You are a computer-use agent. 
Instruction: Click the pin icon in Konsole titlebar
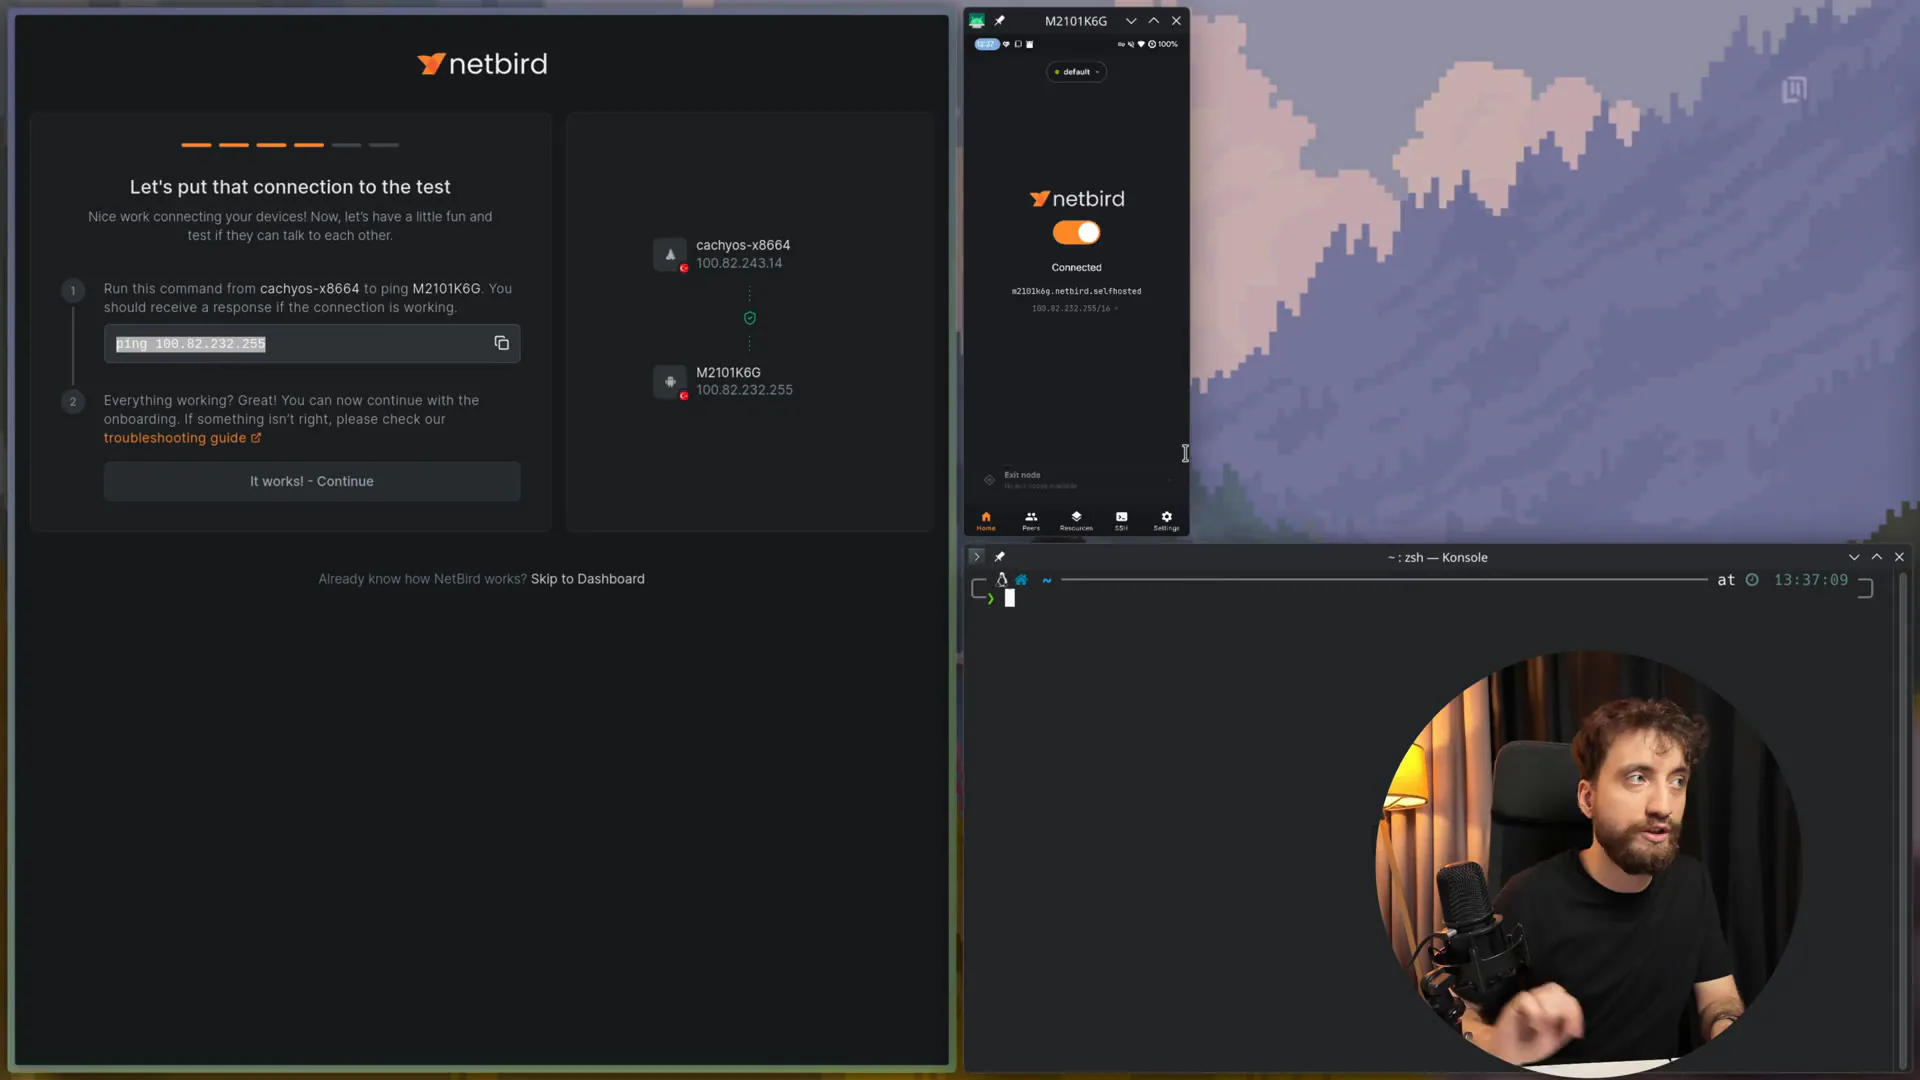(x=999, y=557)
